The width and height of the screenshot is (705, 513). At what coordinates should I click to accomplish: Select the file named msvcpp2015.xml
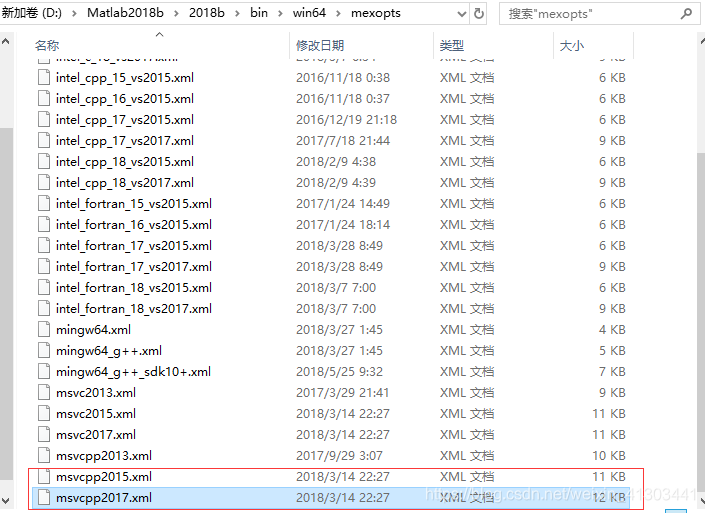pyautogui.click(x=104, y=477)
